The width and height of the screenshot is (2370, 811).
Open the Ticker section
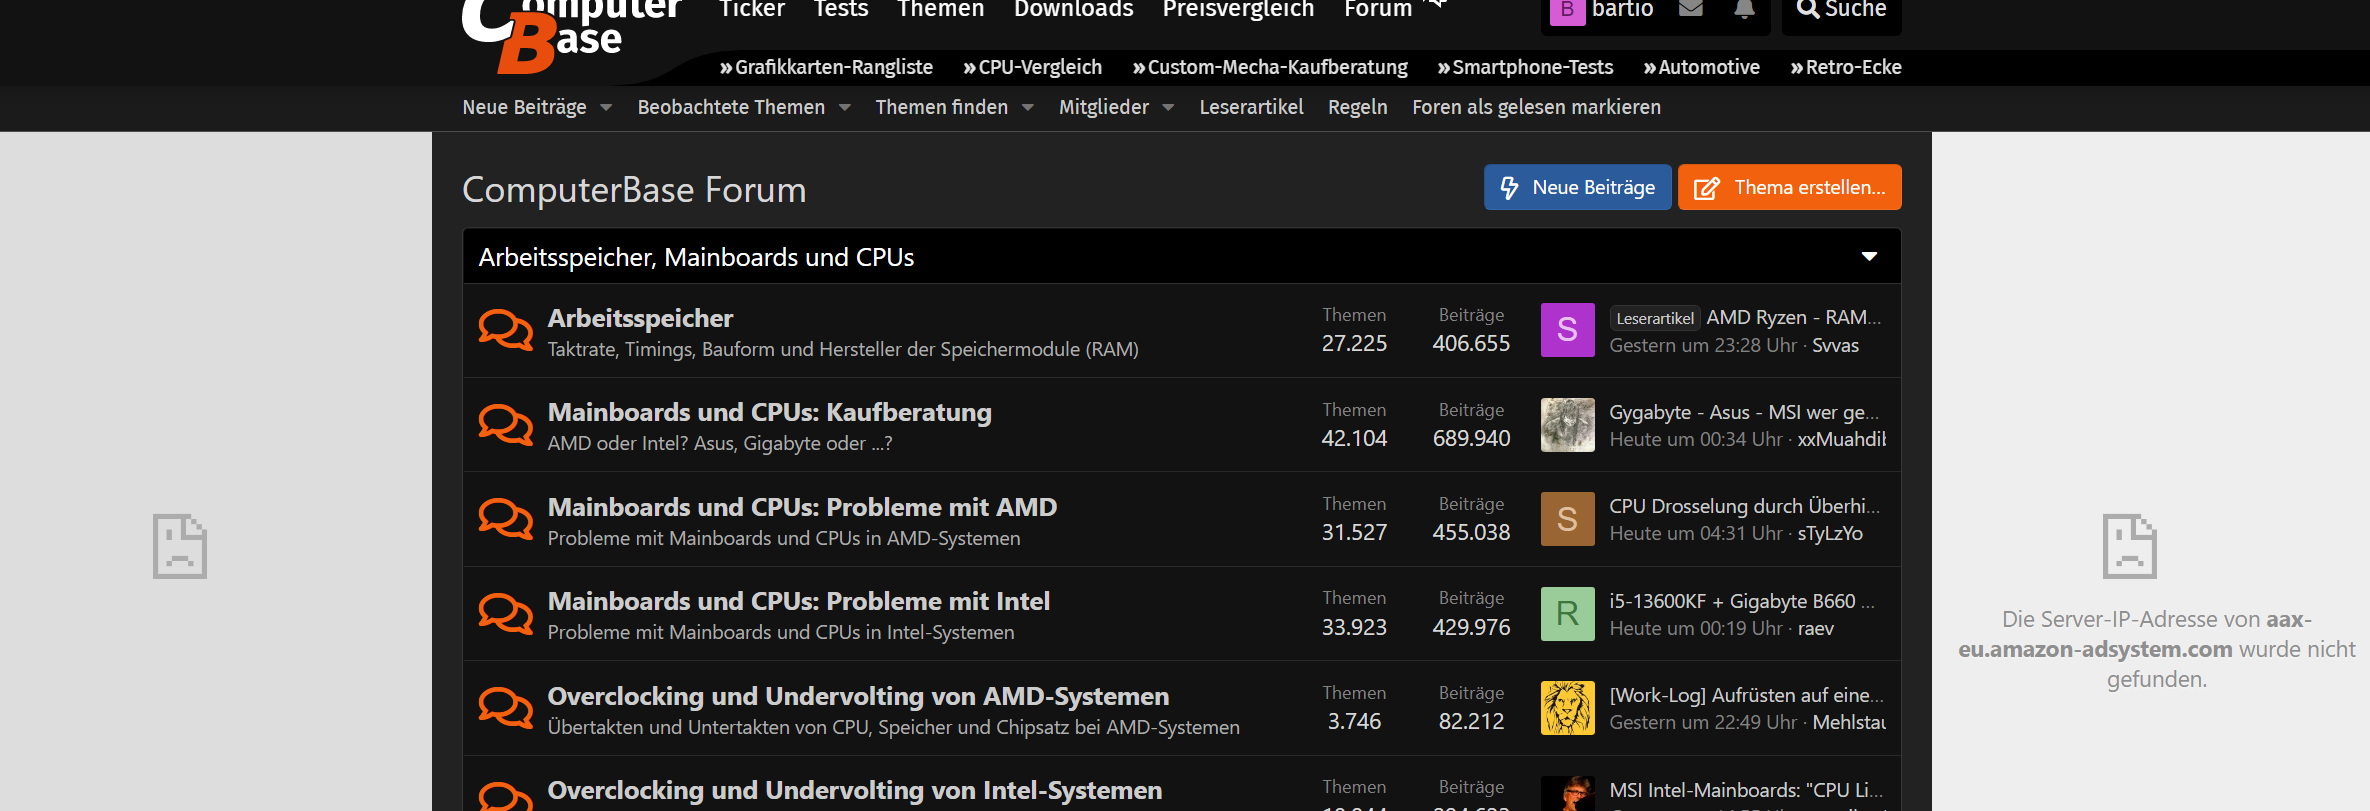coord(752,10)
